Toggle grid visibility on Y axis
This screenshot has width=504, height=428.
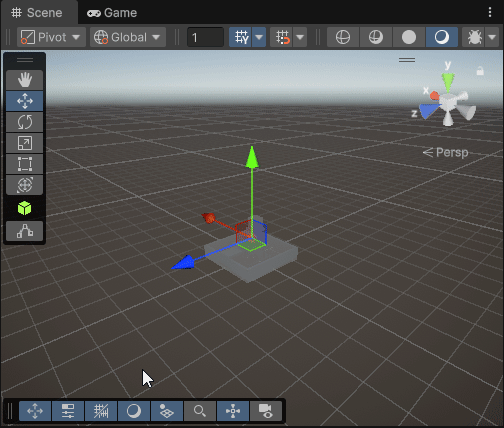[241, 37]
